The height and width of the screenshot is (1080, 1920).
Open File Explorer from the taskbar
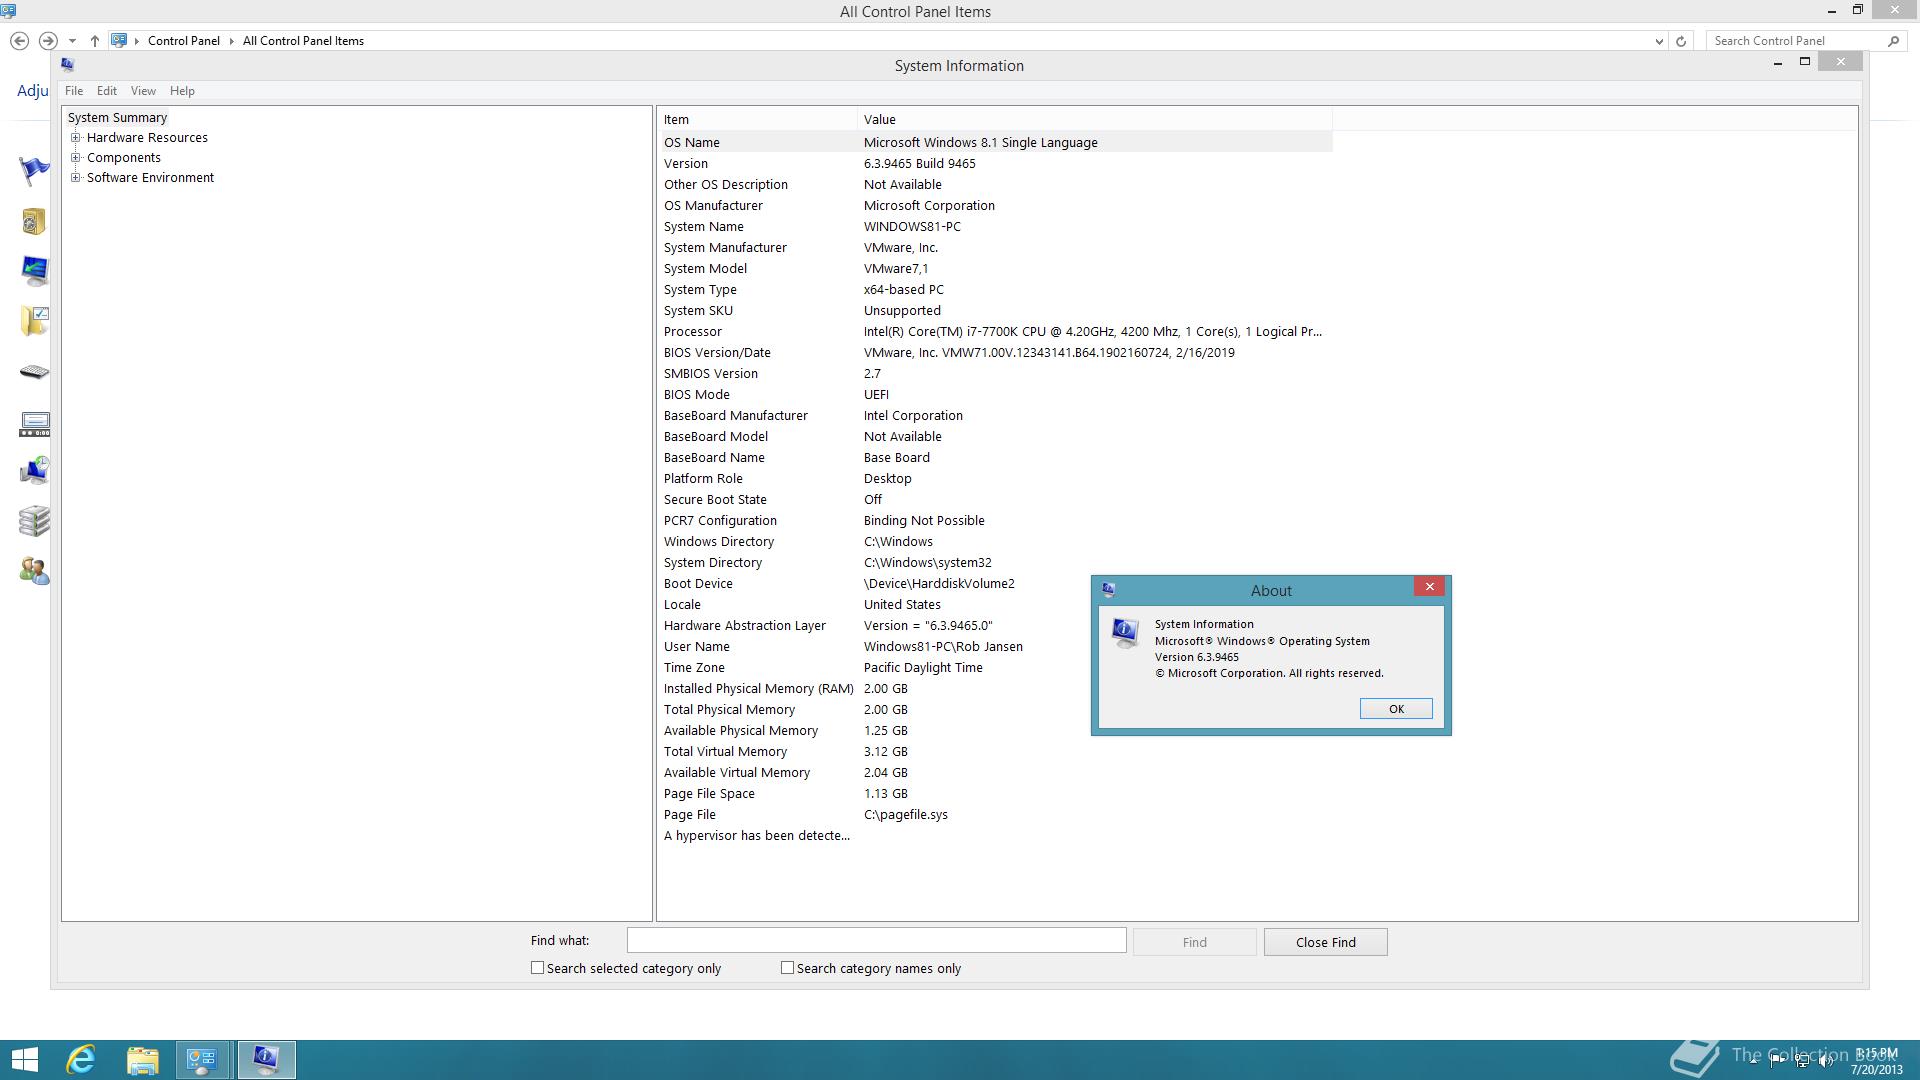(x=142, y=1060)
